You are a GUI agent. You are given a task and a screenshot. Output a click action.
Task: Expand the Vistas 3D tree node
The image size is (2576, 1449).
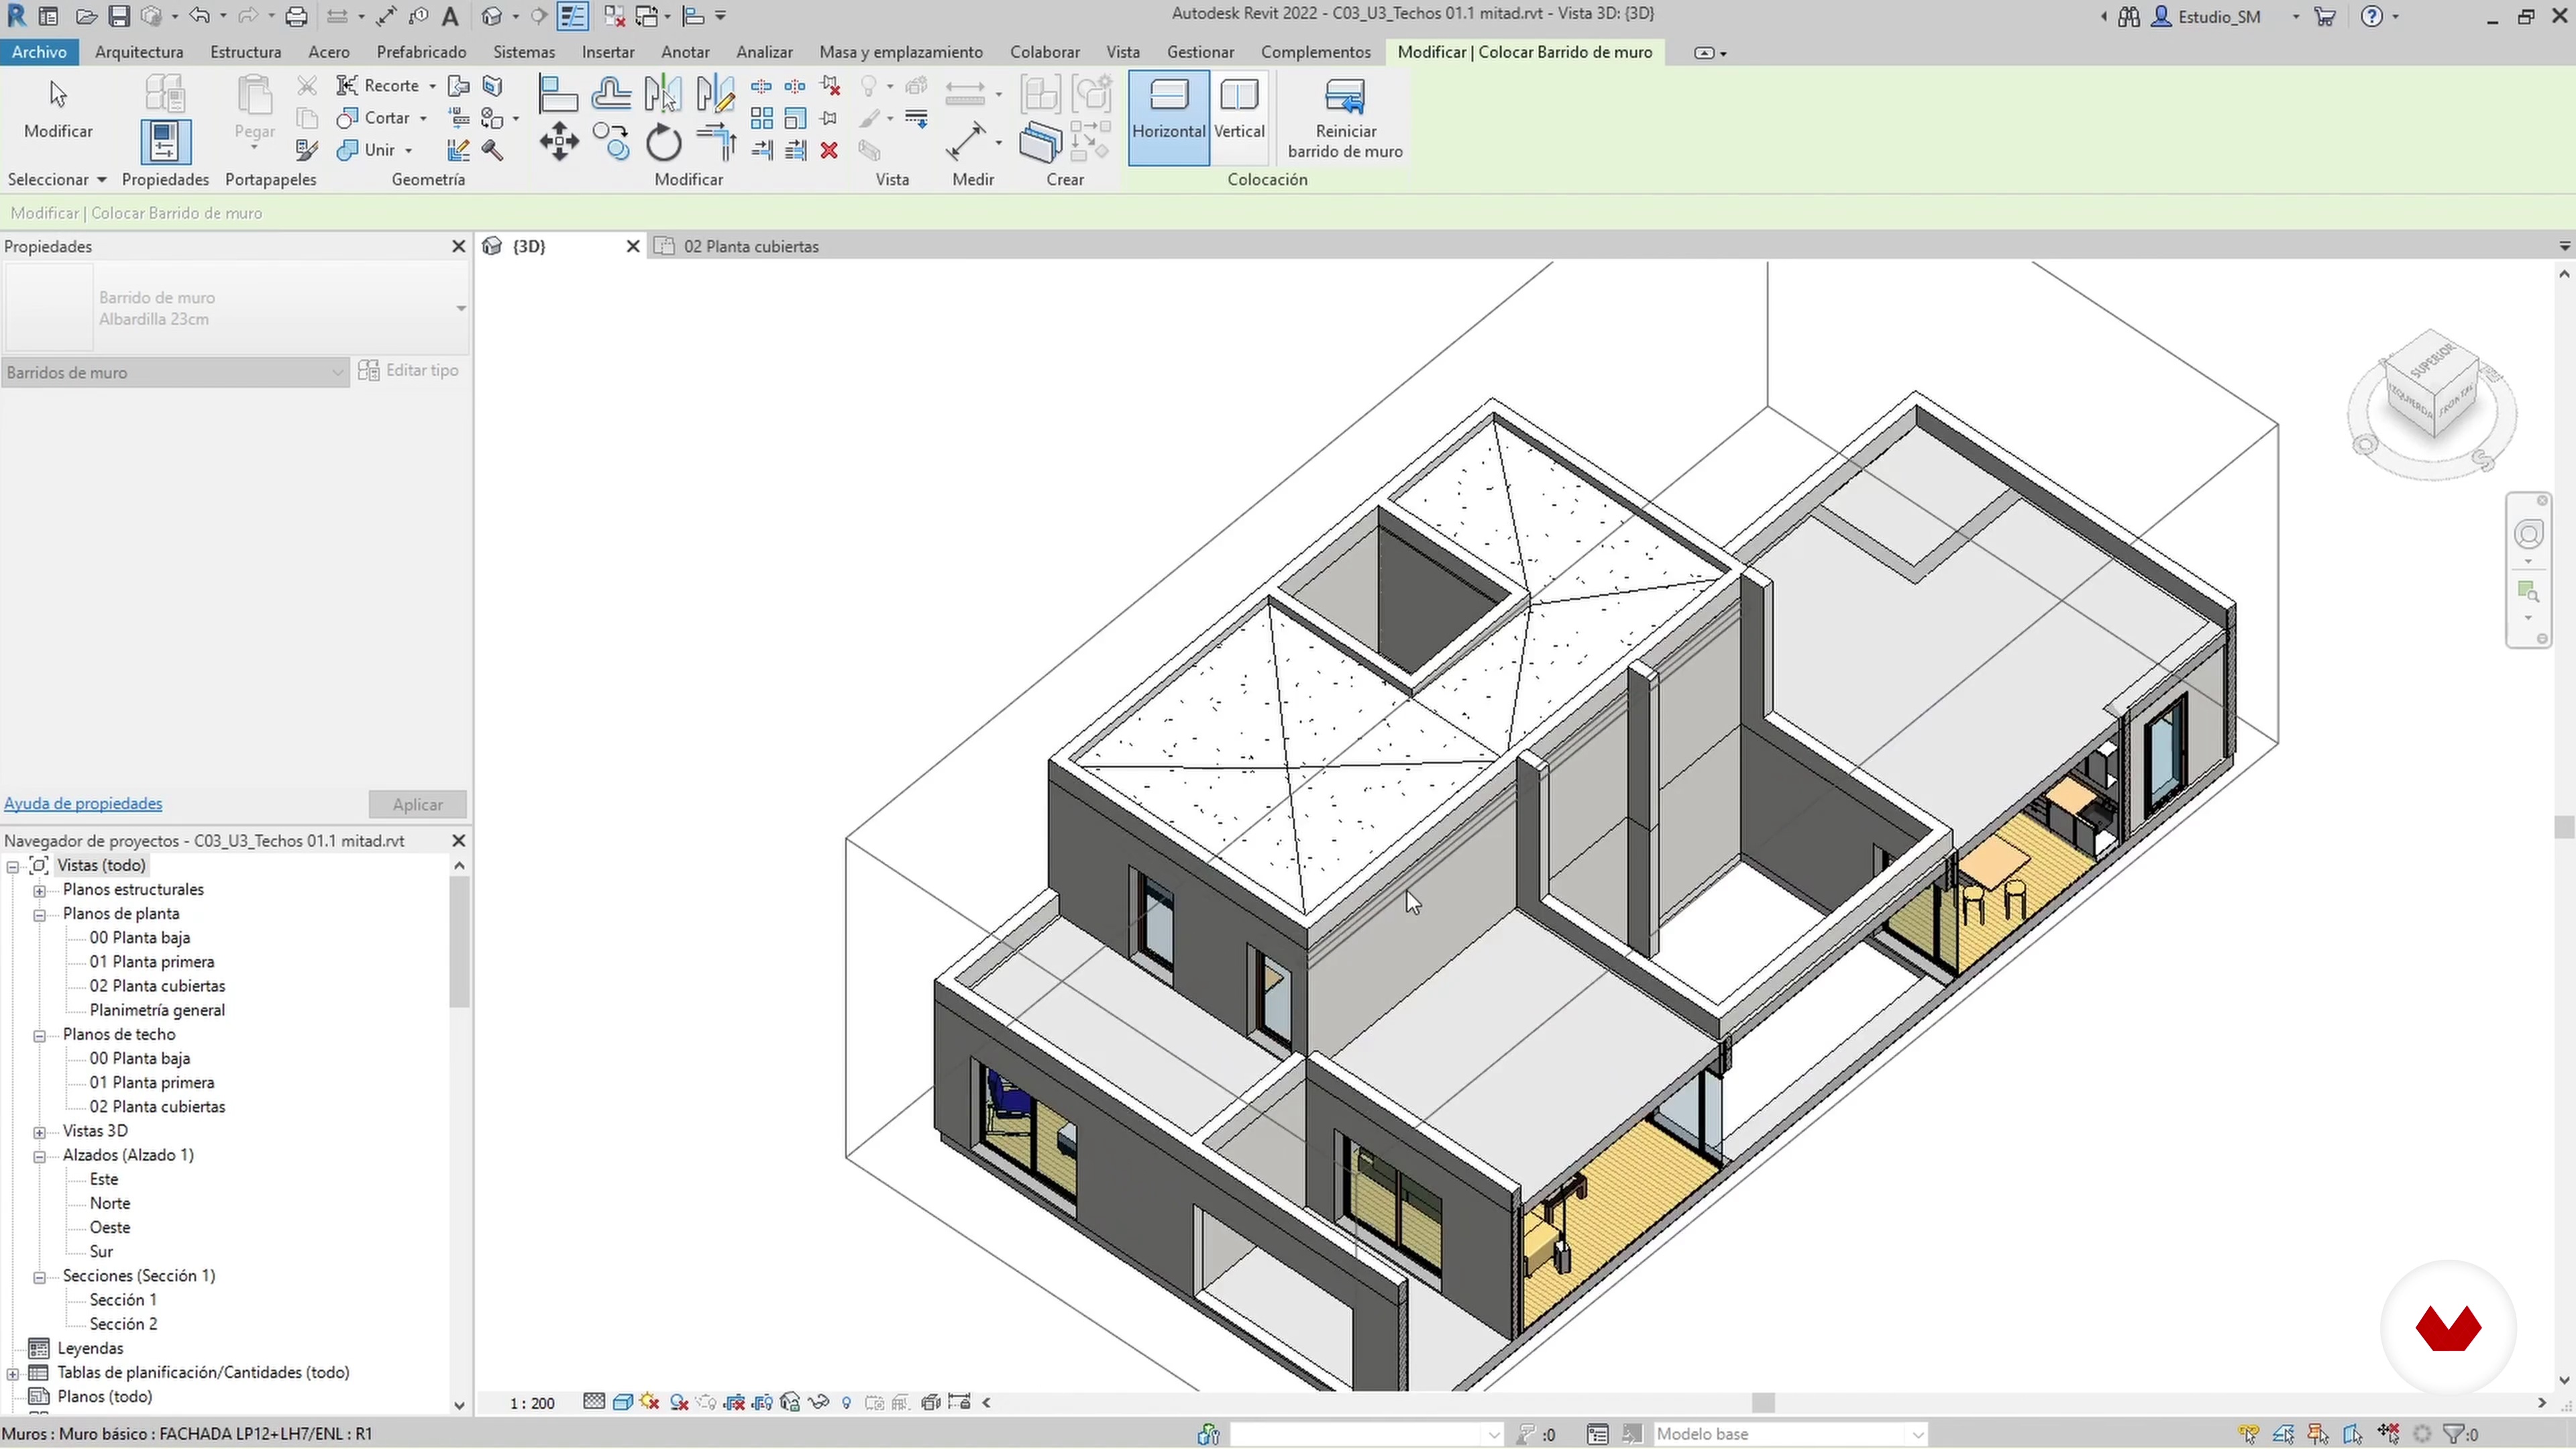[40, 1132]
